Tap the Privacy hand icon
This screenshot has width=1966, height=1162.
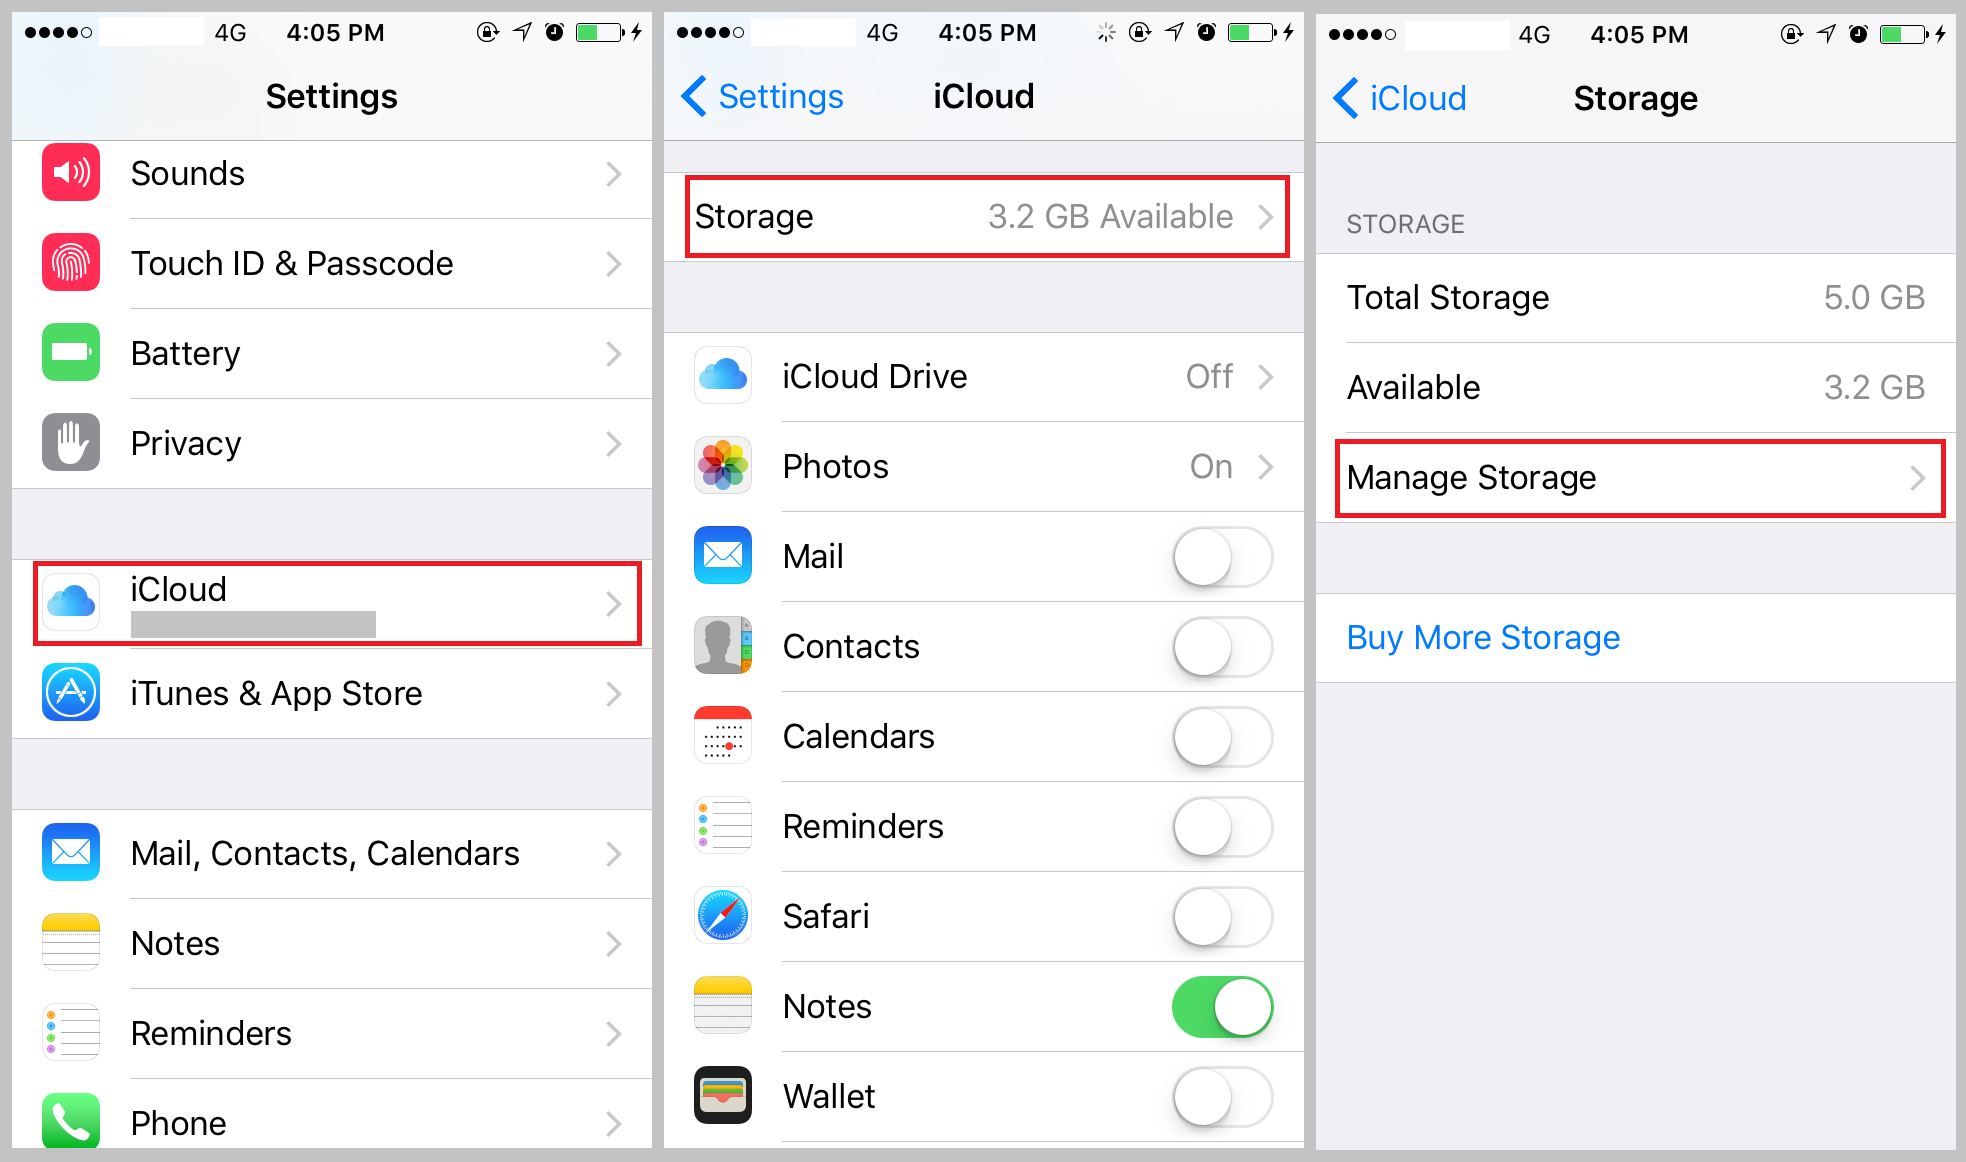[71, 443]
